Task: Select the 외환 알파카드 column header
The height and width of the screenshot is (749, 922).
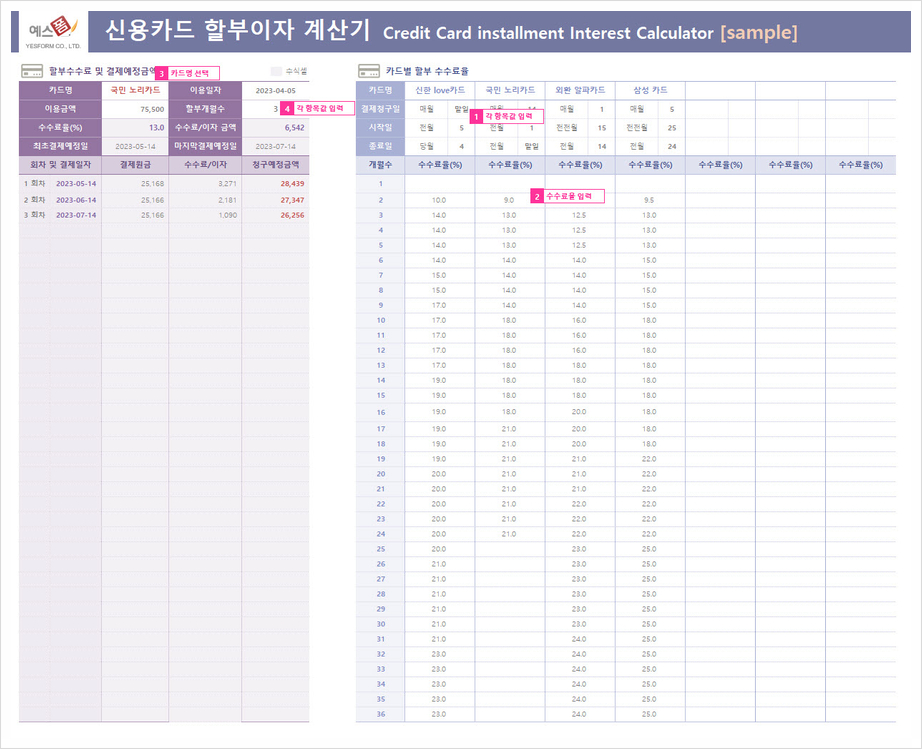Action: (580, 90)
